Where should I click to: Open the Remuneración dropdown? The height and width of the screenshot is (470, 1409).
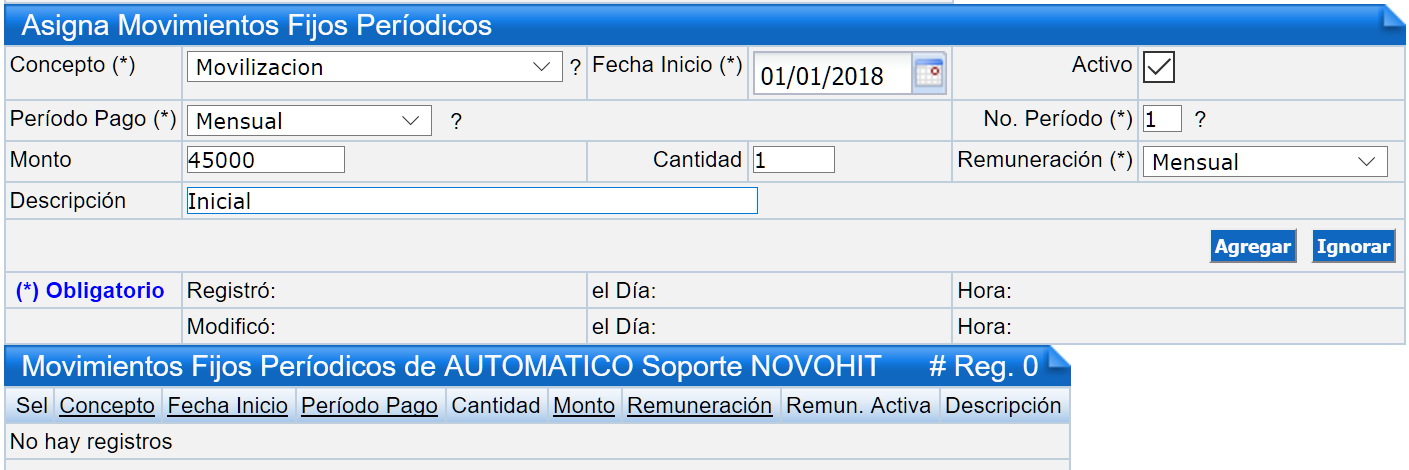[x=1265, y=162]
